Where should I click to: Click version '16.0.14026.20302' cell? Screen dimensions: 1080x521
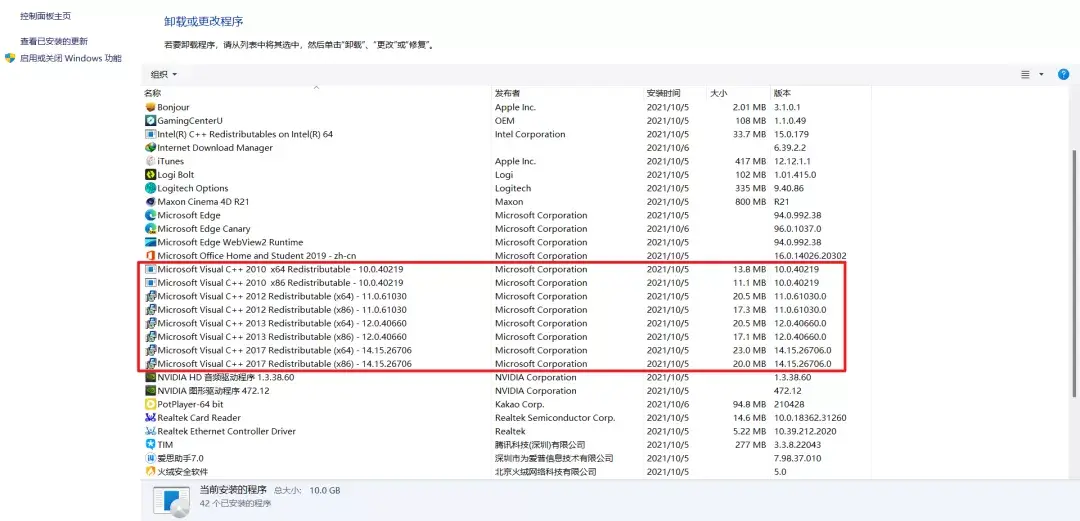(x=811, y=256)
